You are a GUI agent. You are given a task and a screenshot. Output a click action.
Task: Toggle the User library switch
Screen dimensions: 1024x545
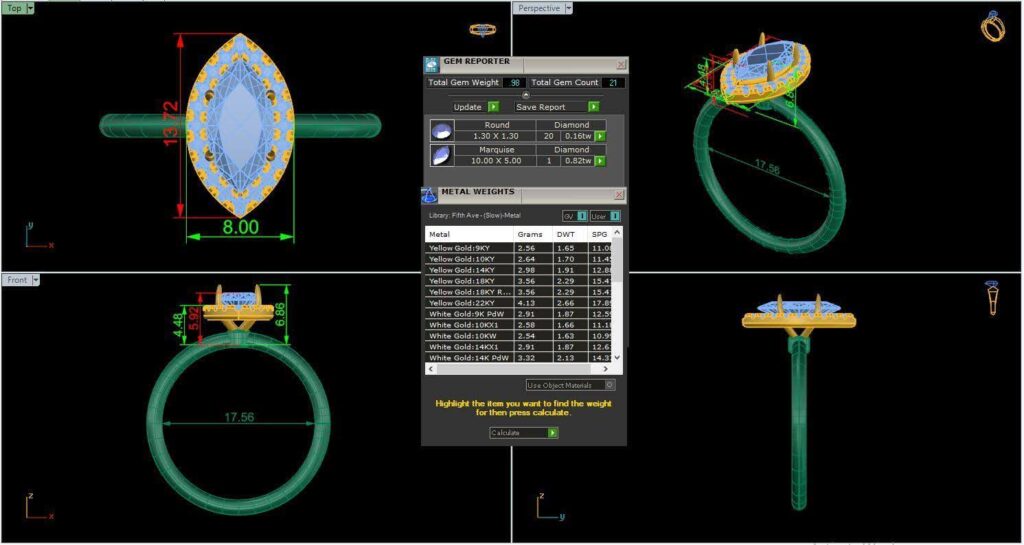(x=605, y=216)
